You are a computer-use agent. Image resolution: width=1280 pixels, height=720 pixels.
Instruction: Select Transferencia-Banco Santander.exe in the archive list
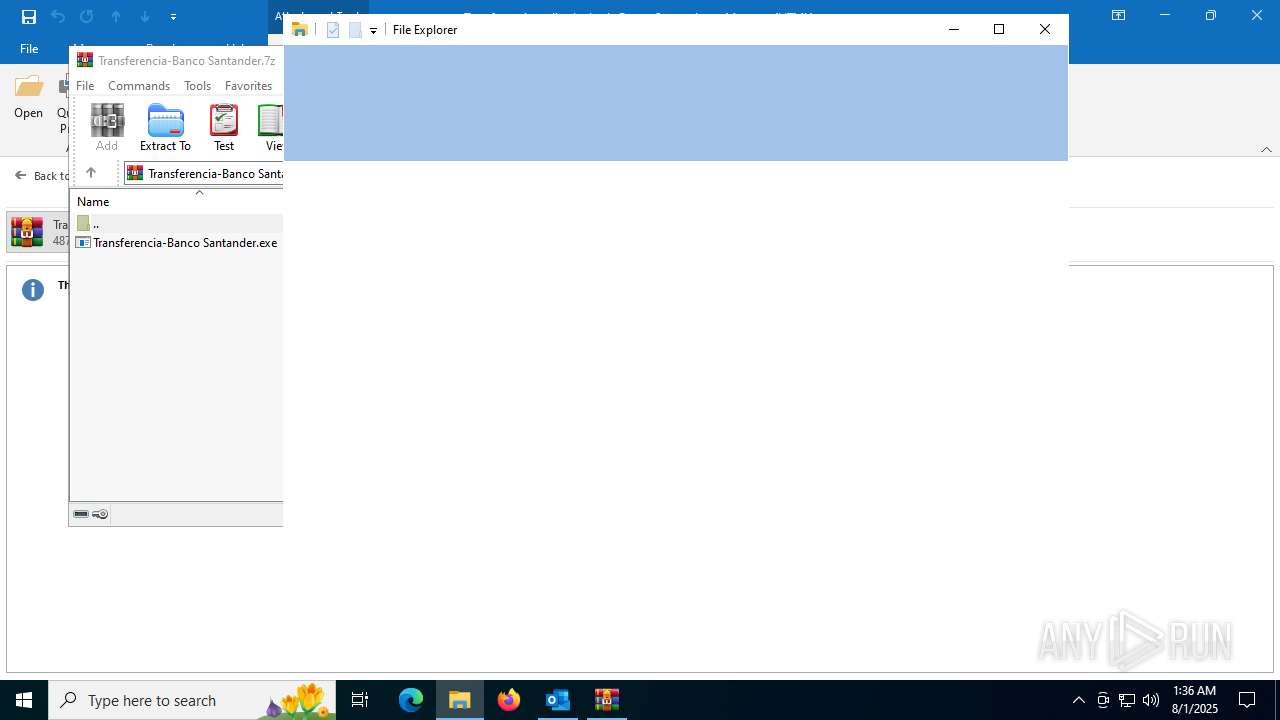[177, 242]
